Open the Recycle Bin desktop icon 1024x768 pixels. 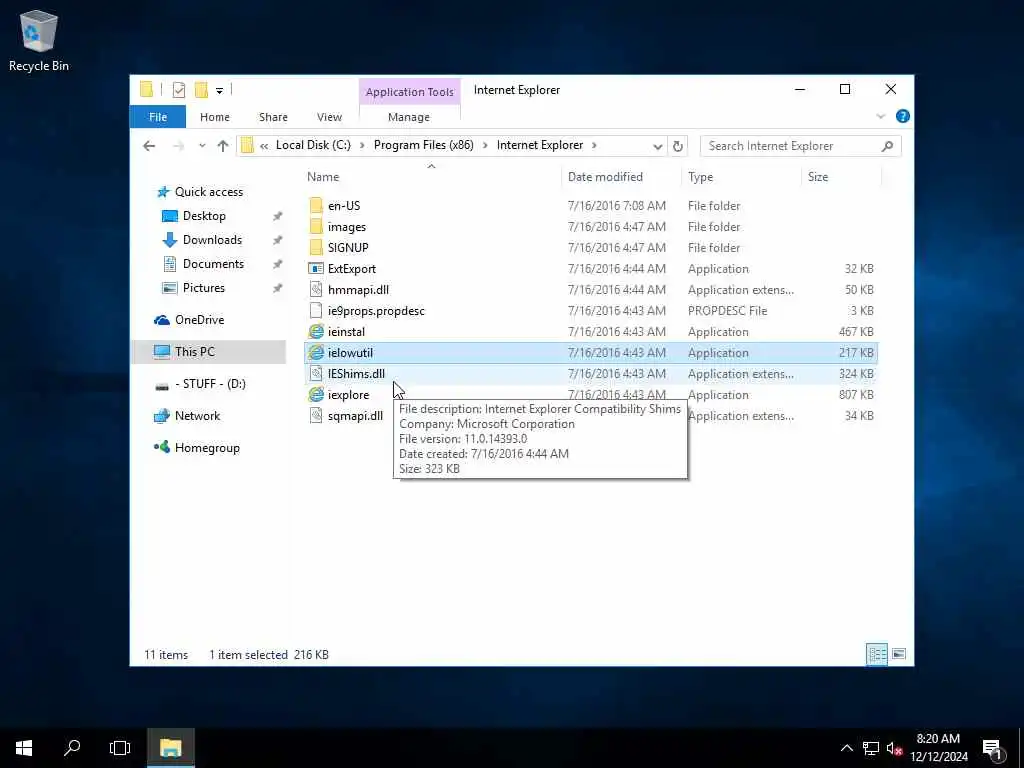pyautogui.click(x=39, y=40)
